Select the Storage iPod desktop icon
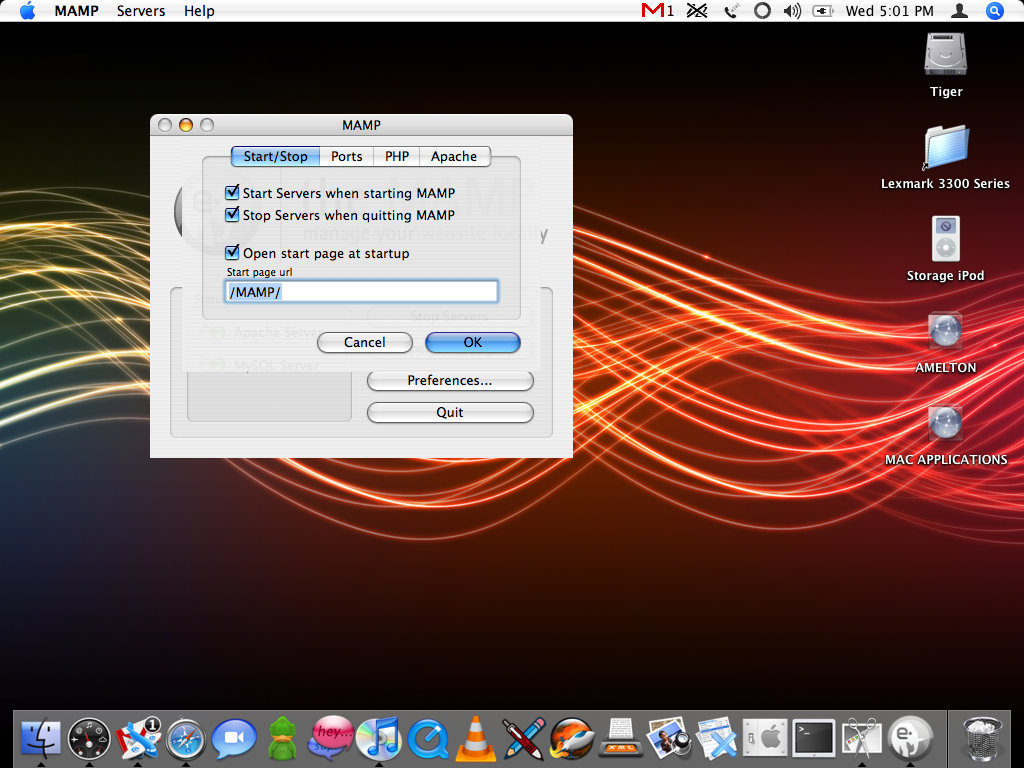 (x=946, y=239)
